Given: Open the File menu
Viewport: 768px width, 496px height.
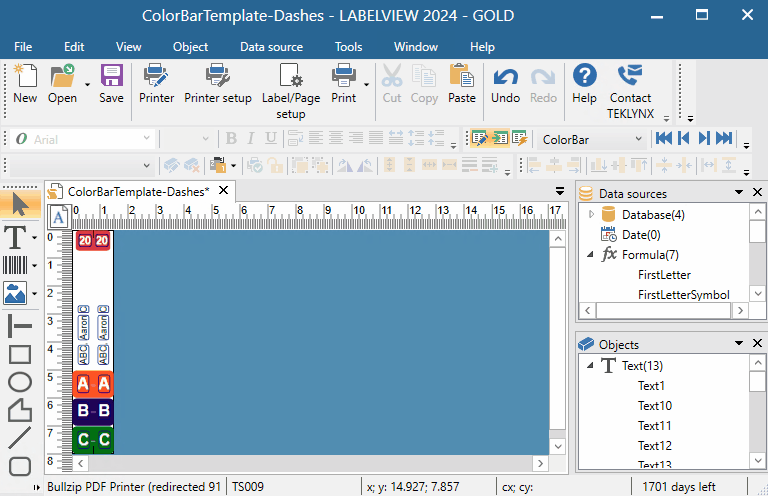Looking at the screenshot, I should click(23, 47).
